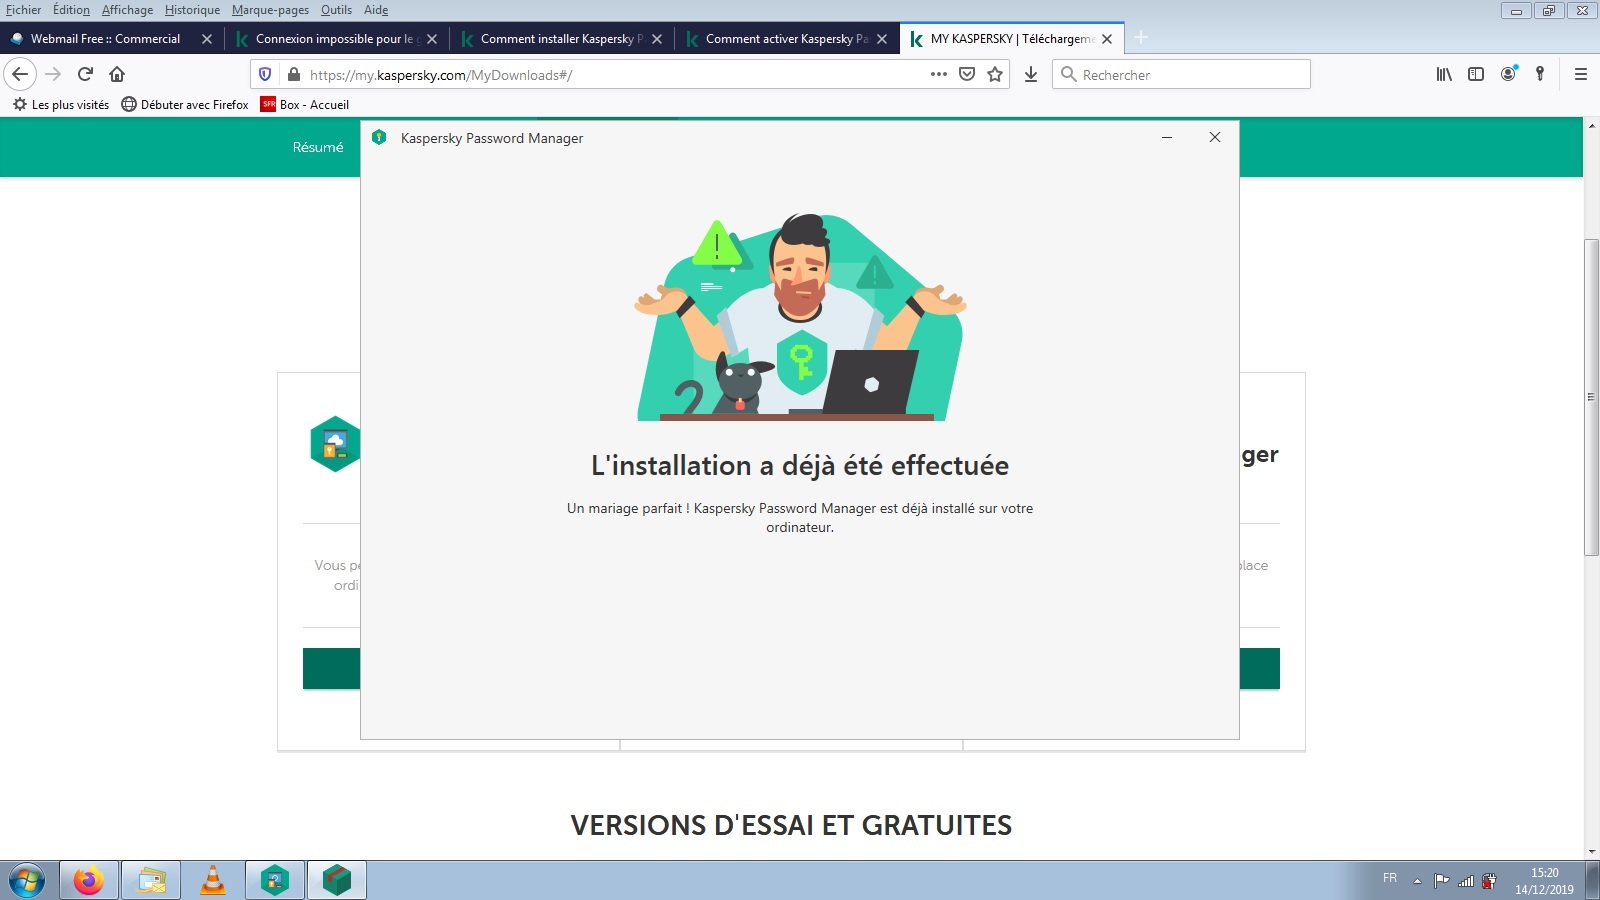Open the Outils menu
This screenshot has width=1600, height=900.
(336, 10)
